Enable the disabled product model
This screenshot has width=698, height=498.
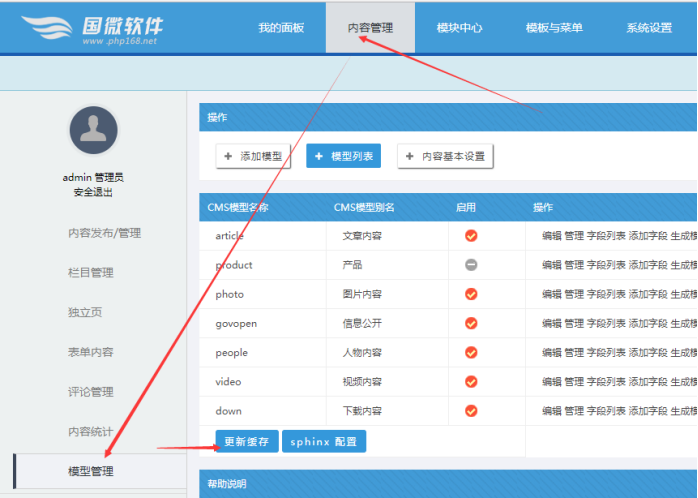(471, 265)
